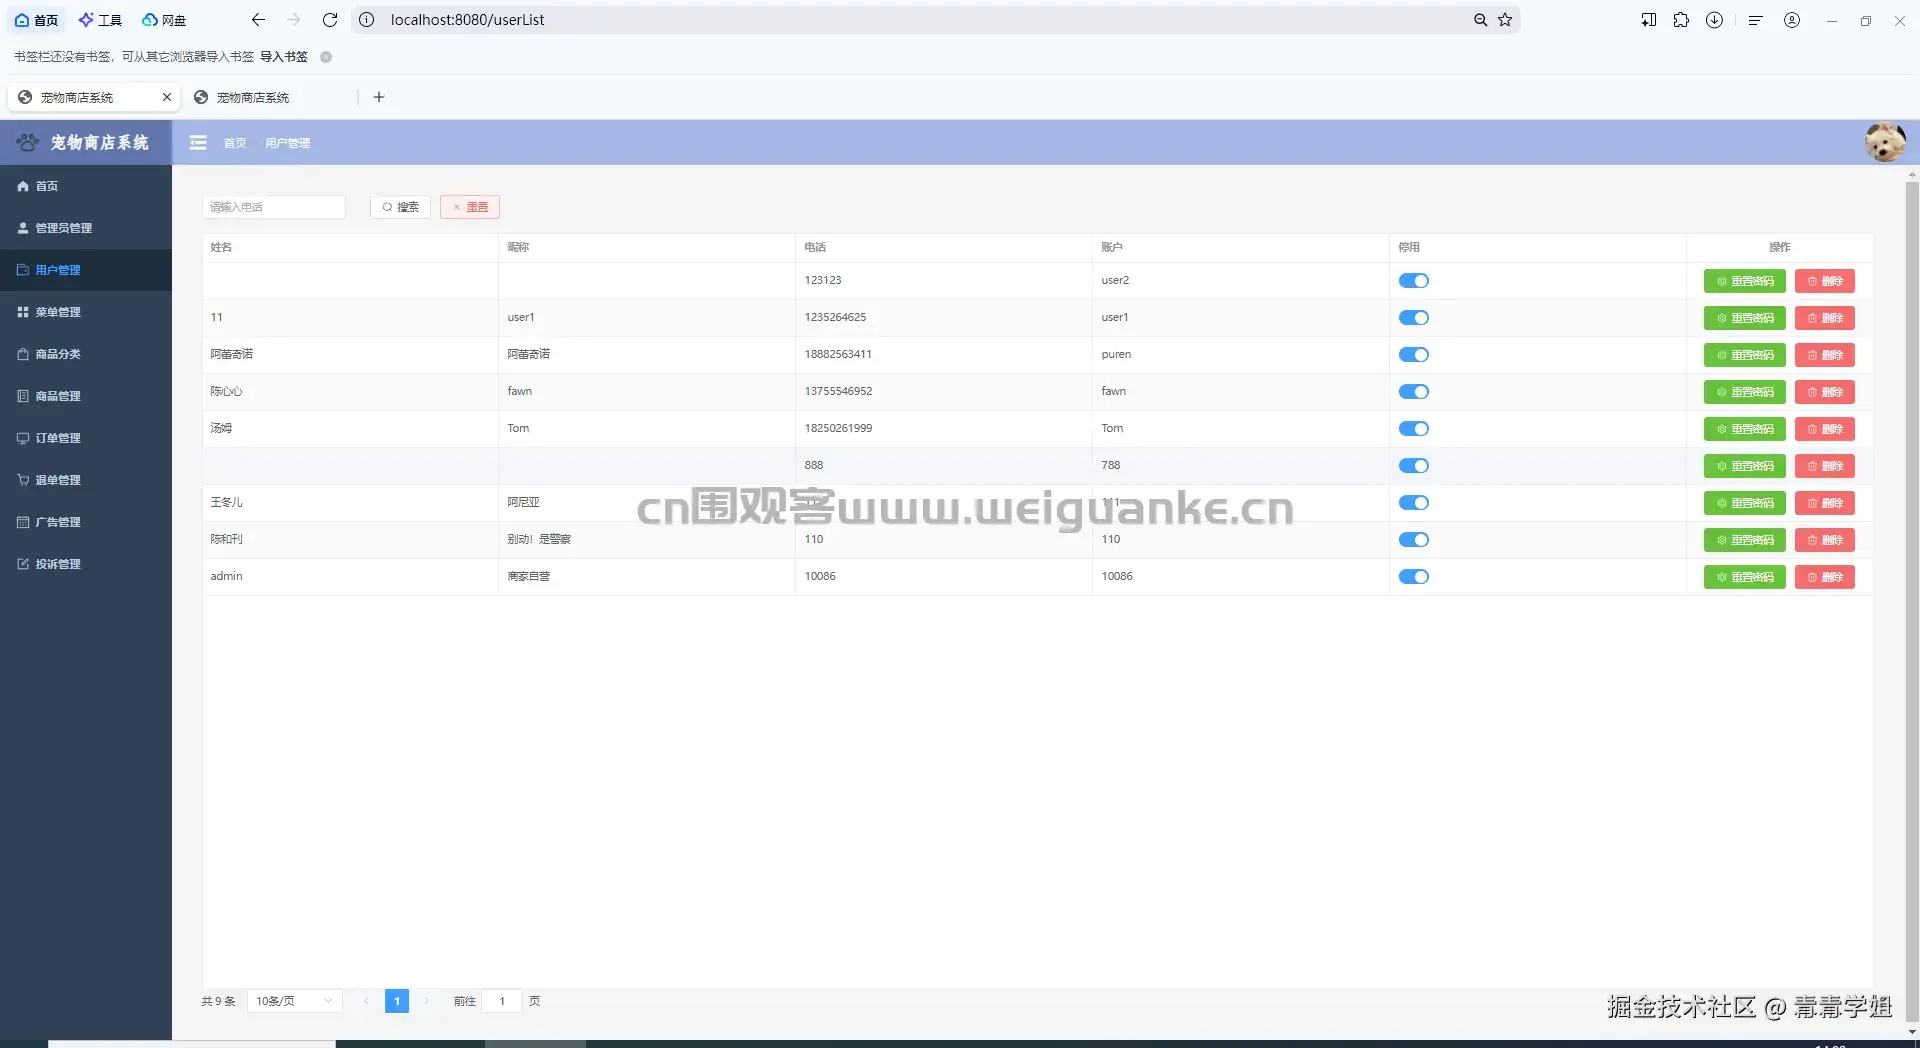Open the 网盘 browser shortcut
The image size is (1920, 1048).
pos(164,20)
